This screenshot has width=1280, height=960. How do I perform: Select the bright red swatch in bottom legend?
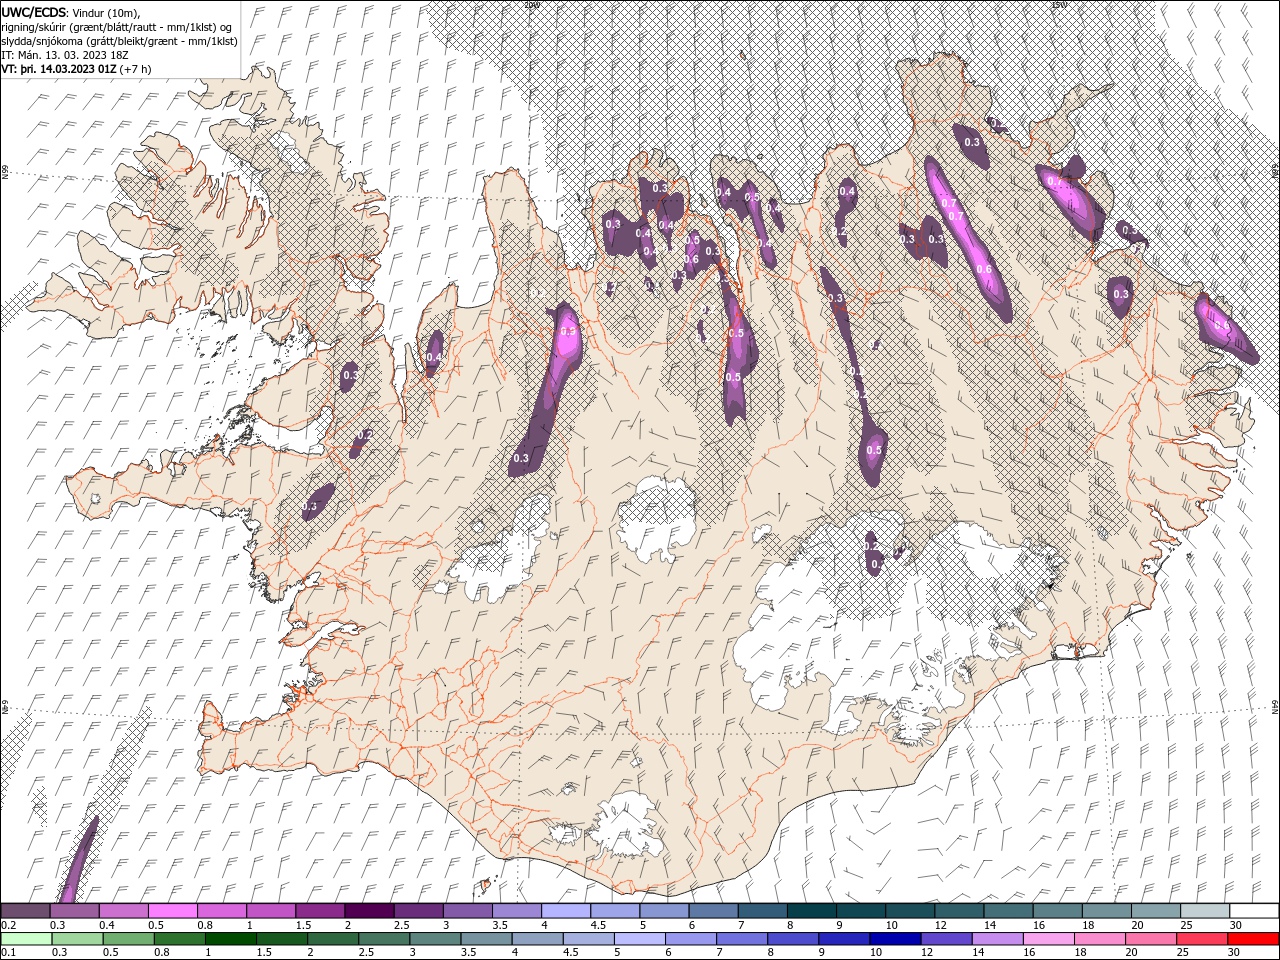click(x=1254, y=939)
